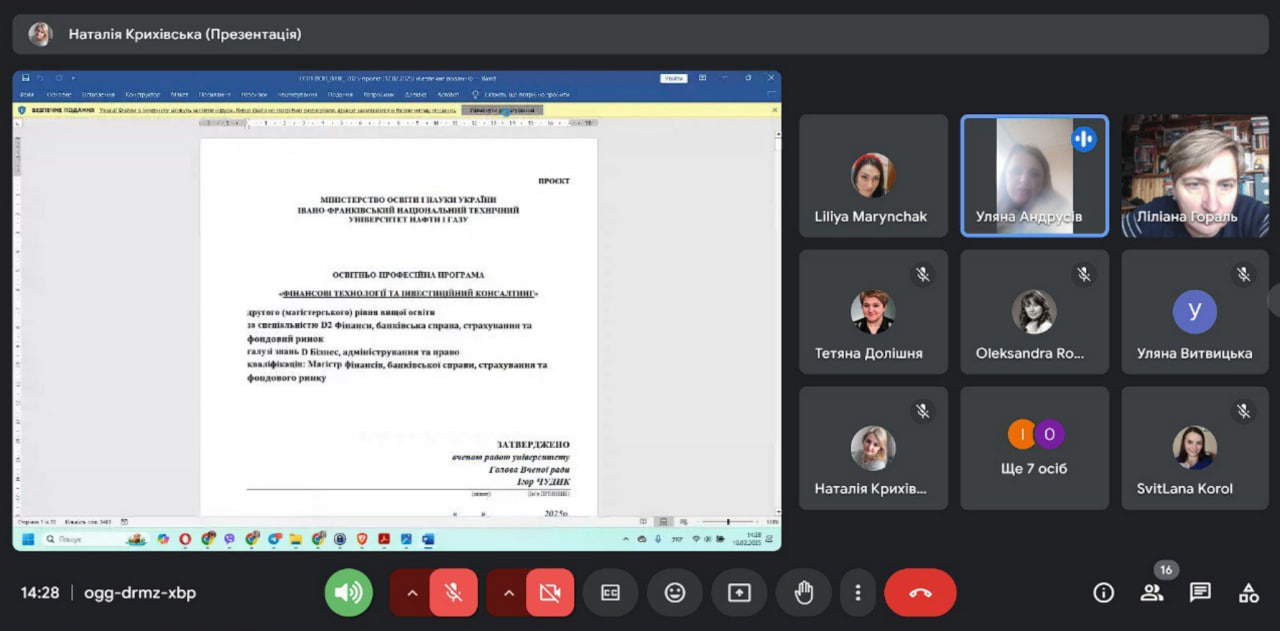Open the 'Ще 7 осіб' tile

(1034, 448)
